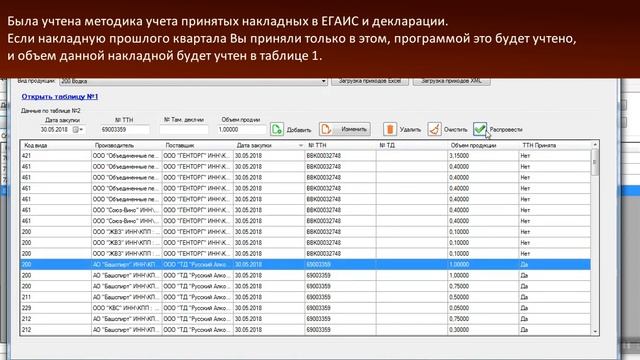Open the Дата закупки calendar picker

pyautogui.click(x=78, y=129)
